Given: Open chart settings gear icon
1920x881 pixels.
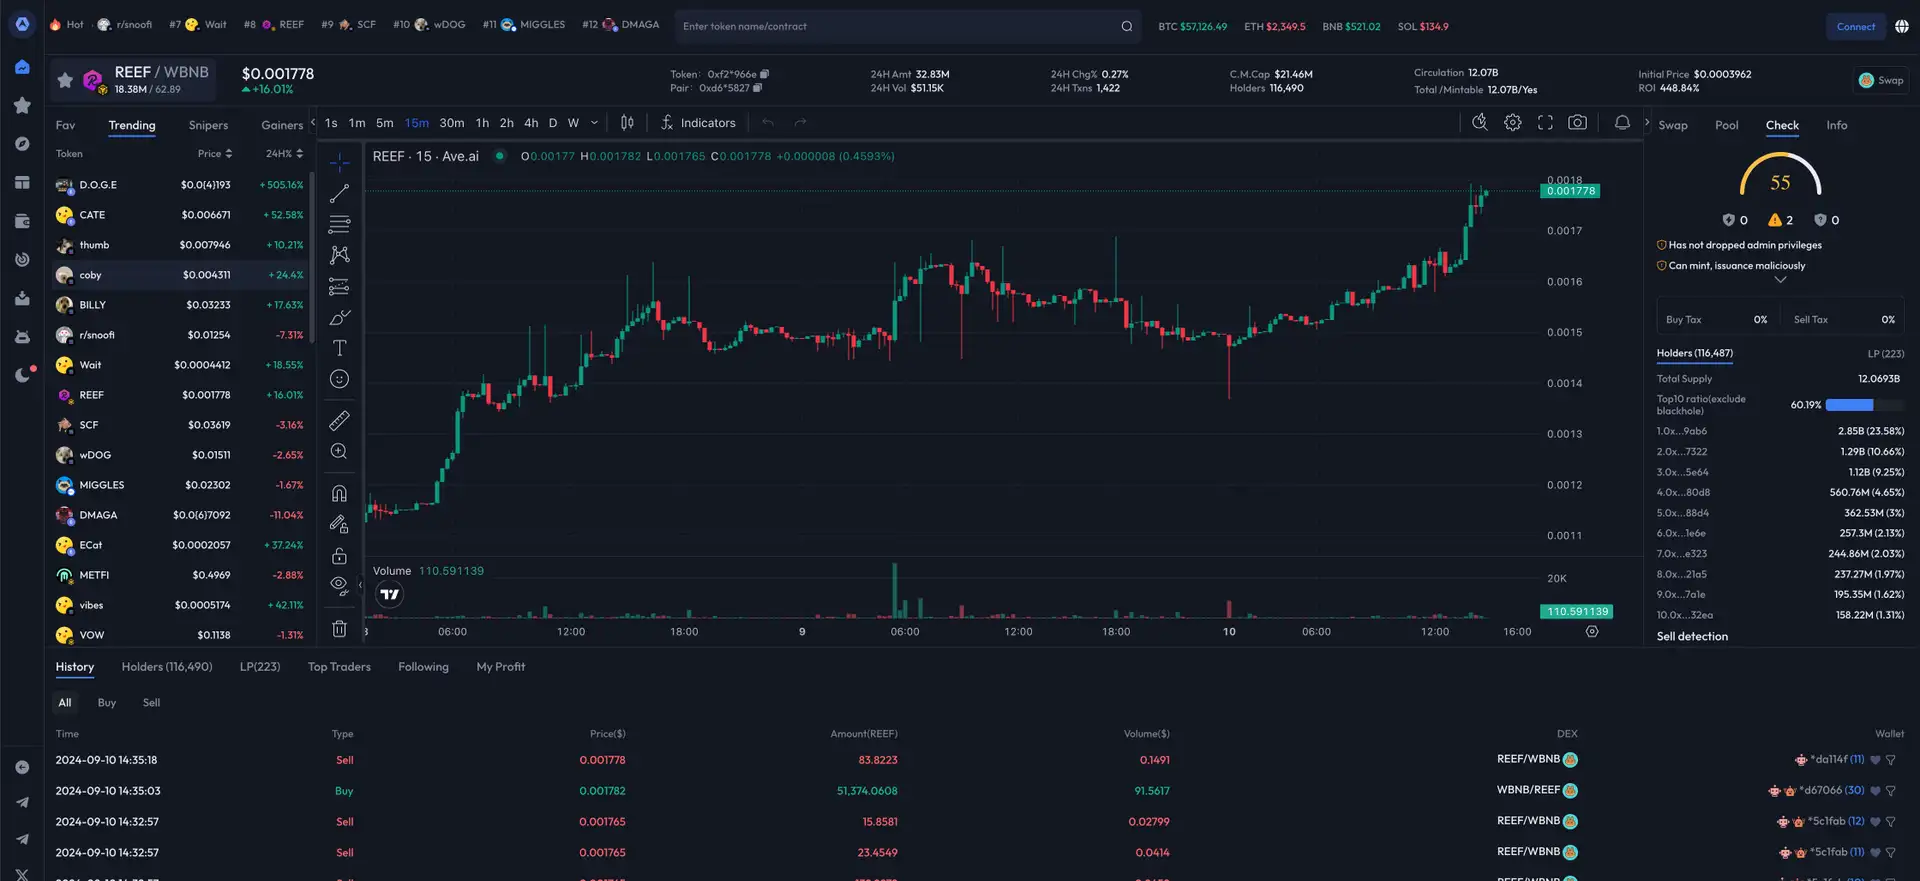Looking at the screenshot, I should pos(1513,123).
